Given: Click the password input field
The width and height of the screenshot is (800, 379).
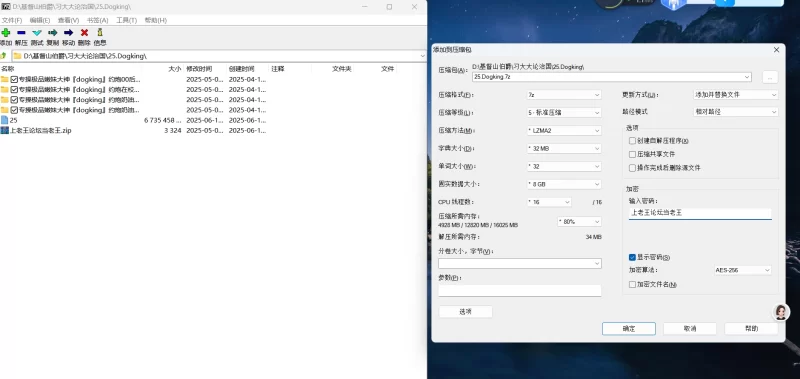Looking at the screenshot, I should (699, 213).
